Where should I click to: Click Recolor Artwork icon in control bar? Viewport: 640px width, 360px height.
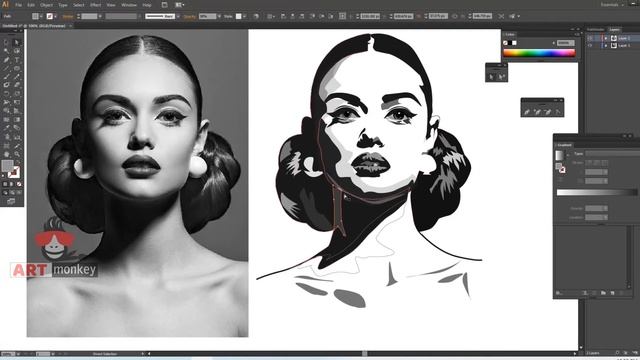coord(256,16)
